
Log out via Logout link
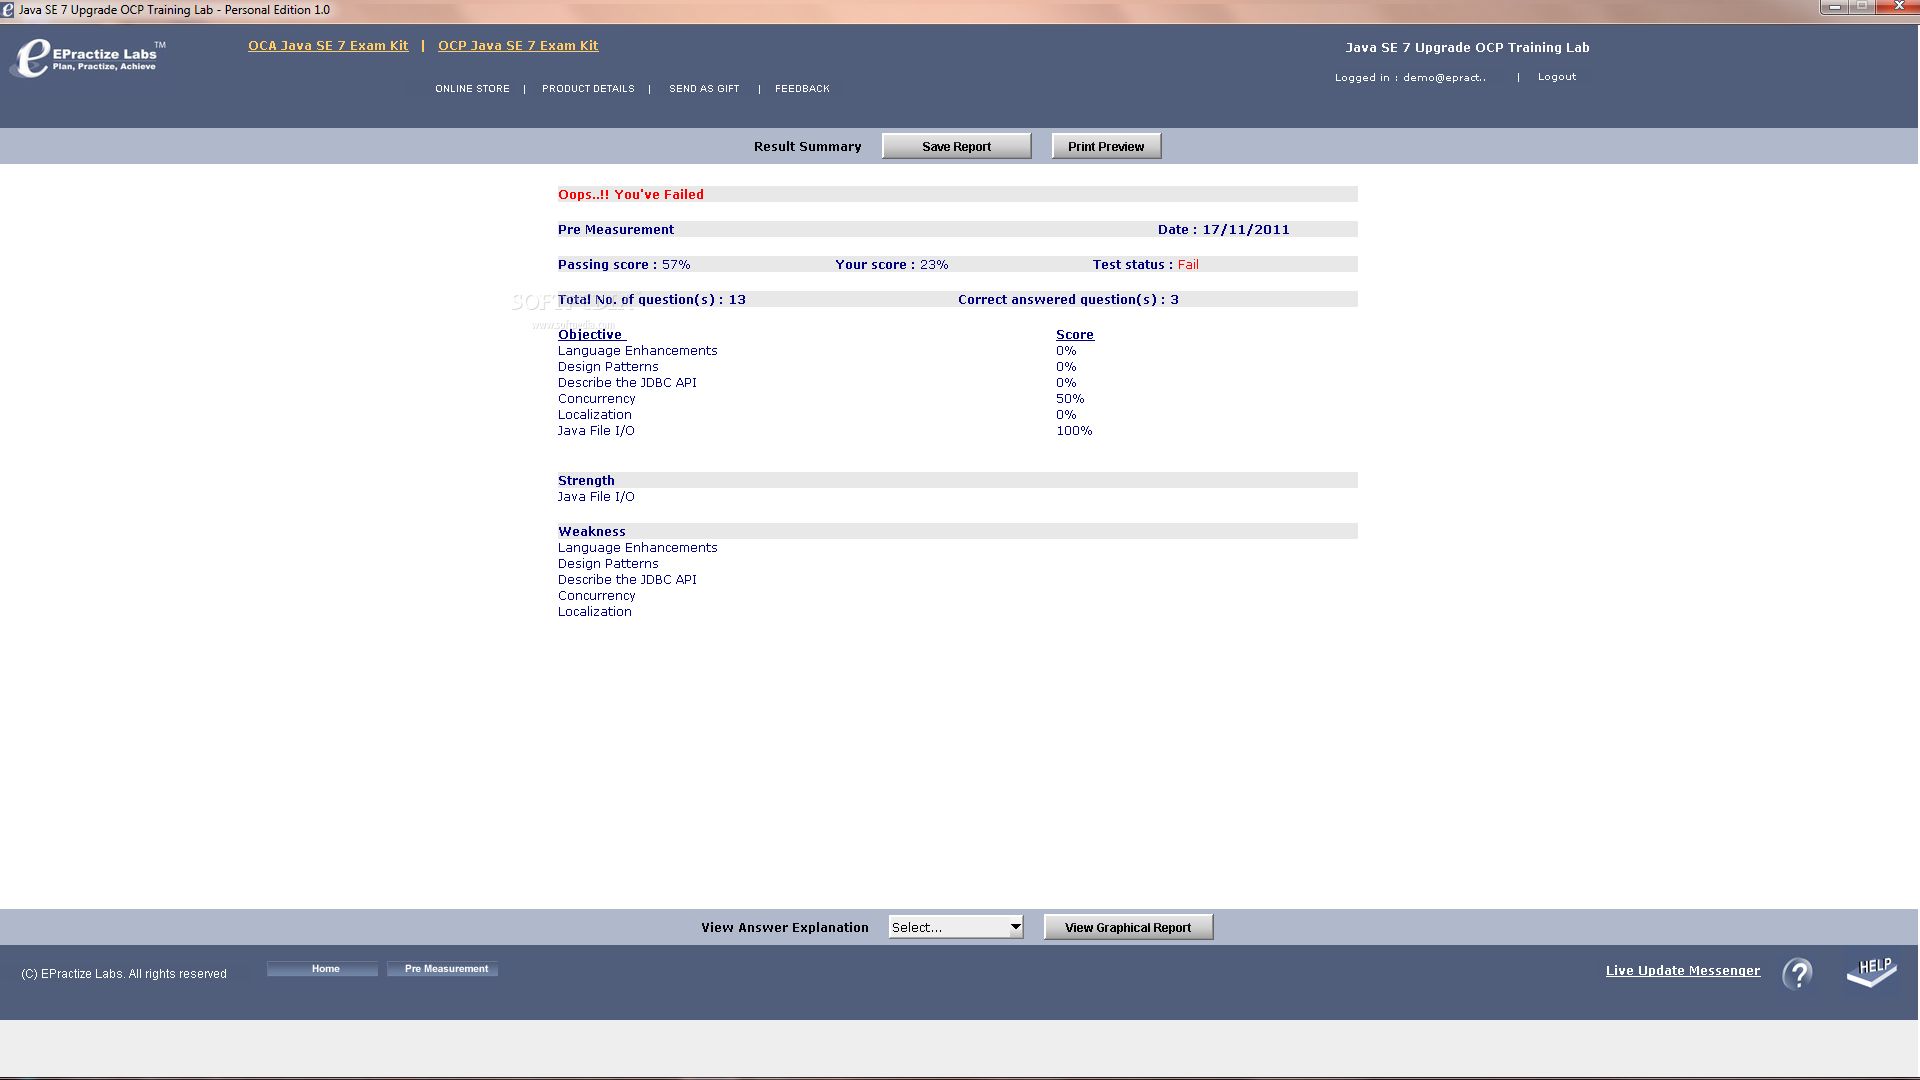click(1557, 77)
